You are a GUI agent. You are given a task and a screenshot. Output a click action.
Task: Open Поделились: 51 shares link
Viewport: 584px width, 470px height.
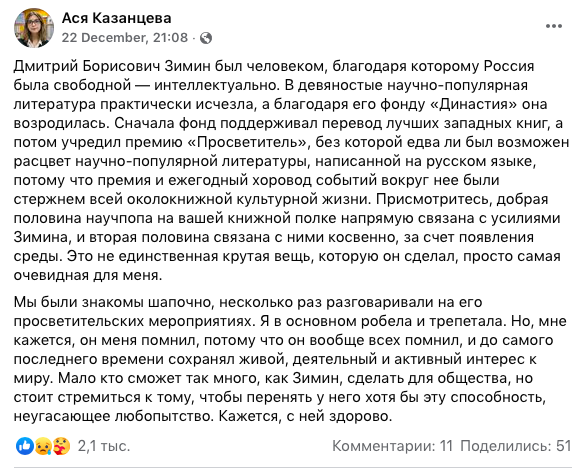(515, 446)
